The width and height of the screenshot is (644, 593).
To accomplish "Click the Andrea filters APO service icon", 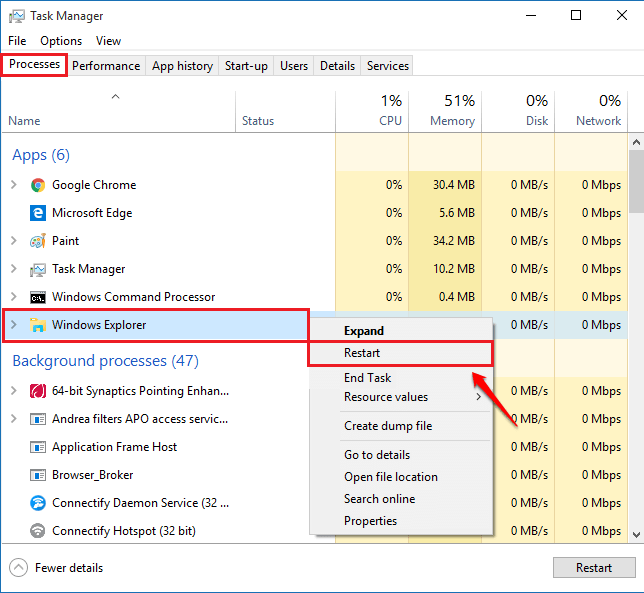I will click(38, 419).
